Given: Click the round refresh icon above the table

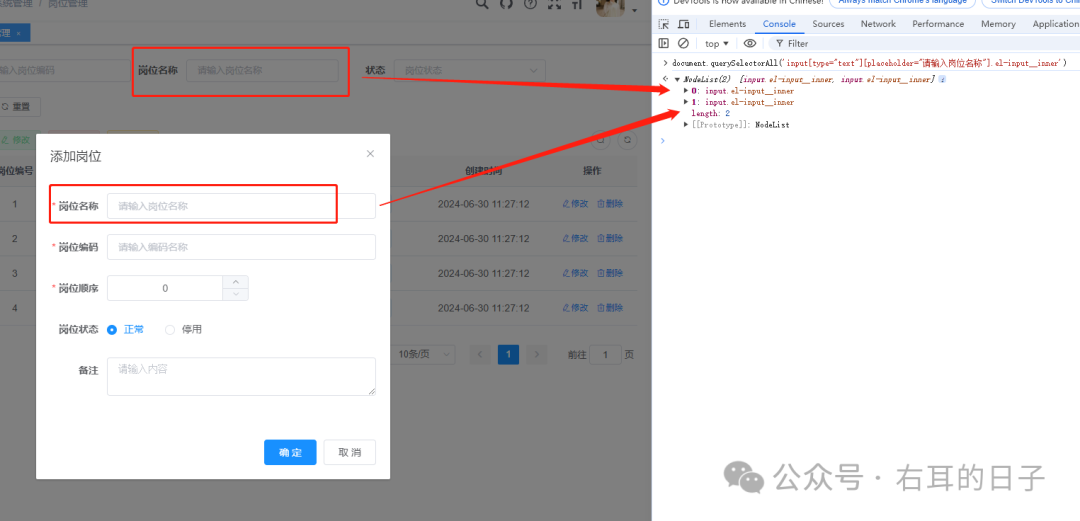Looking at the screenshot, I should click(627, 139).
